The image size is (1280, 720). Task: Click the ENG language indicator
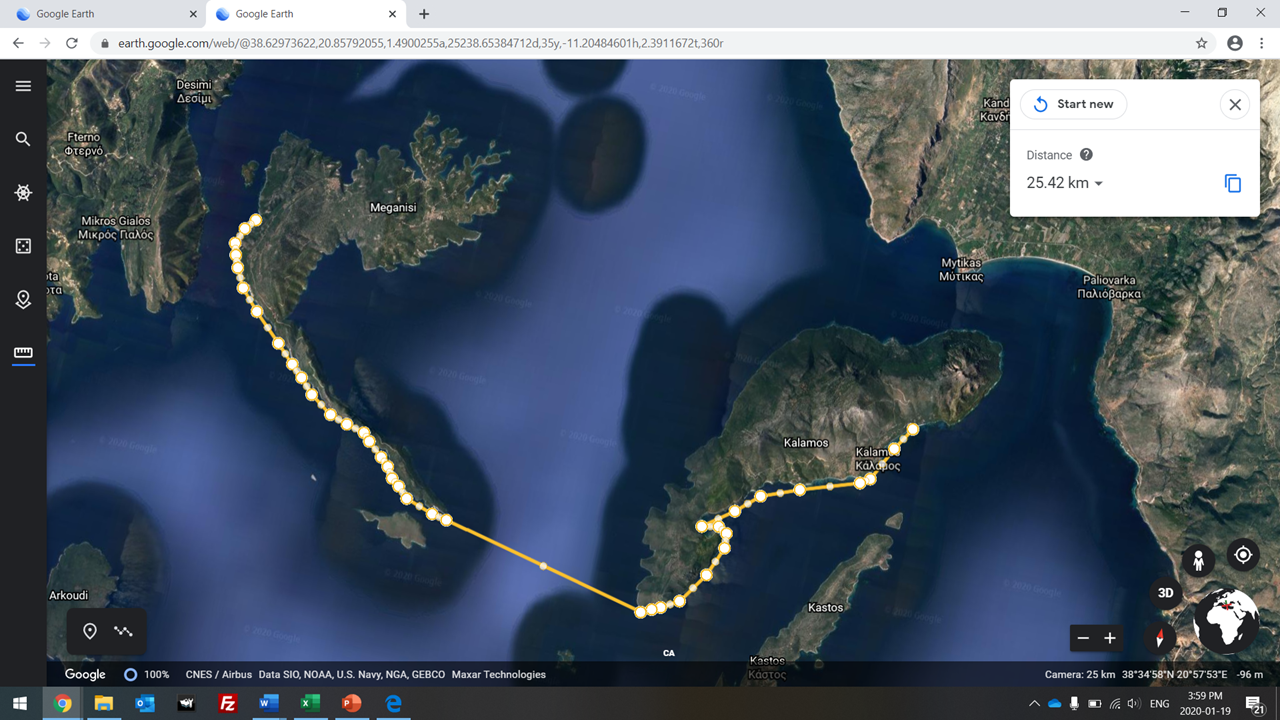pos(1160,704)
